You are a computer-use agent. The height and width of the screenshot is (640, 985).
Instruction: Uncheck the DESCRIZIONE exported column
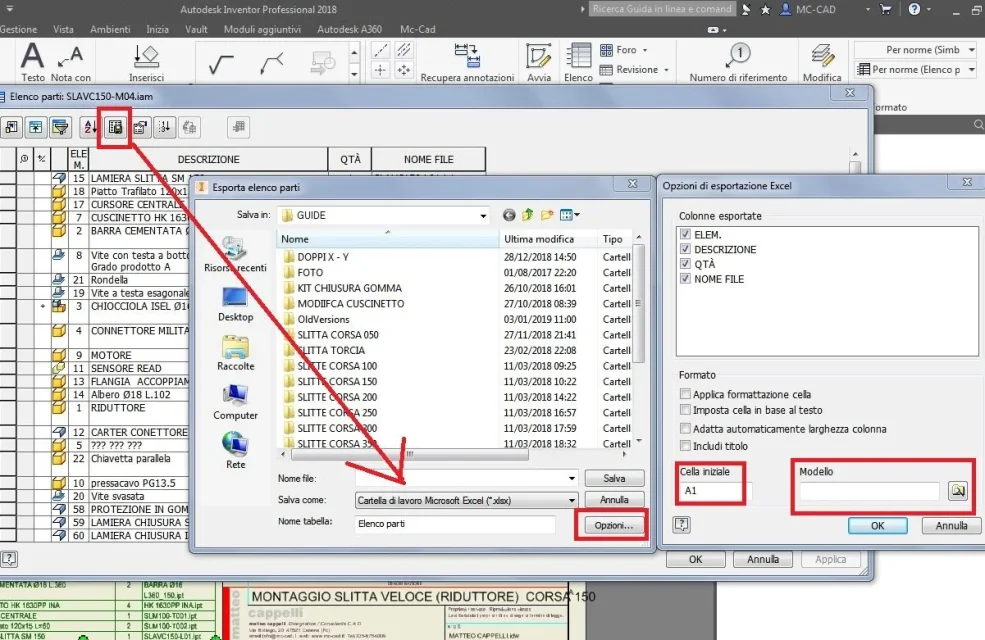coord(685,249)
